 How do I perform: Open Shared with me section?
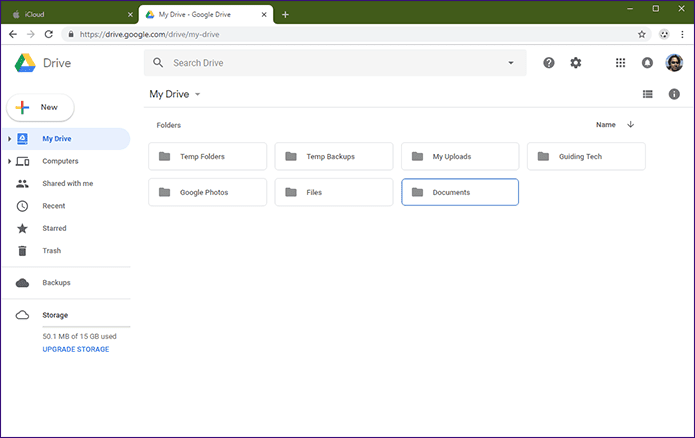(66, 184)
